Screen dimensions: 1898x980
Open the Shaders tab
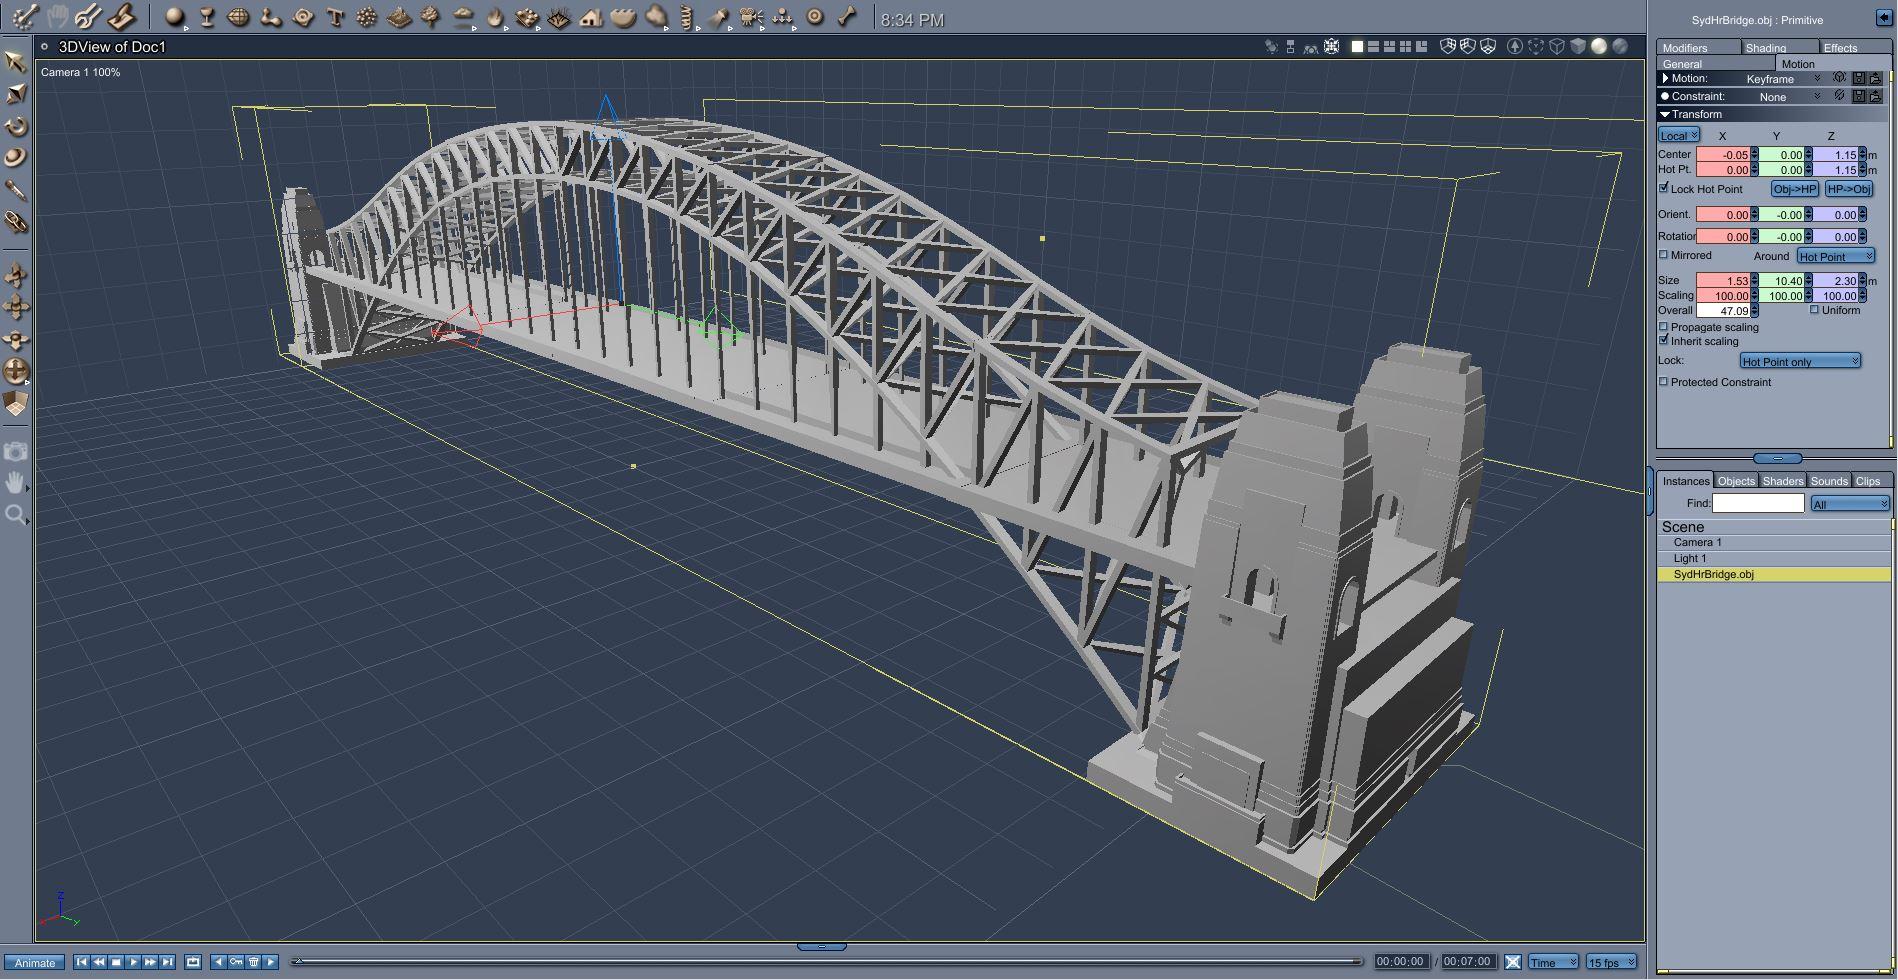click(1783, 481)
